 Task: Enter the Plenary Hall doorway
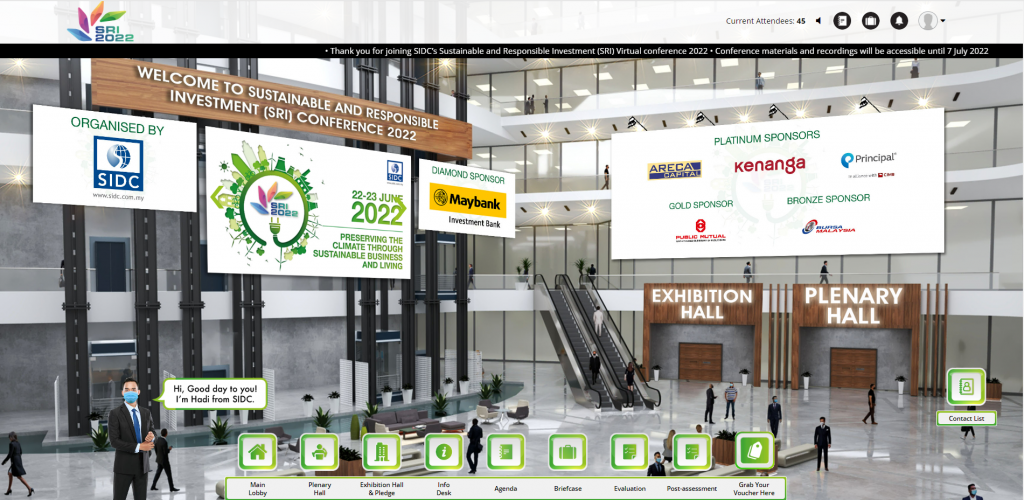[853, 366]
